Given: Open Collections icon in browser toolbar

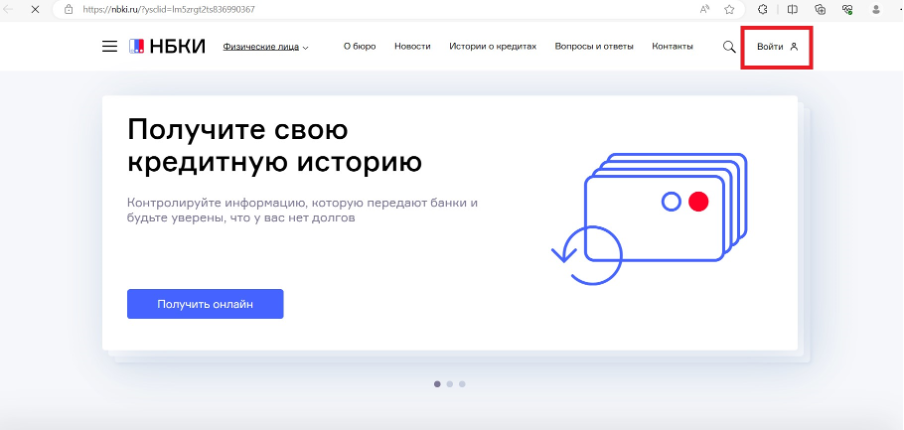Looking at the screenshot, I should click(820, 9).
